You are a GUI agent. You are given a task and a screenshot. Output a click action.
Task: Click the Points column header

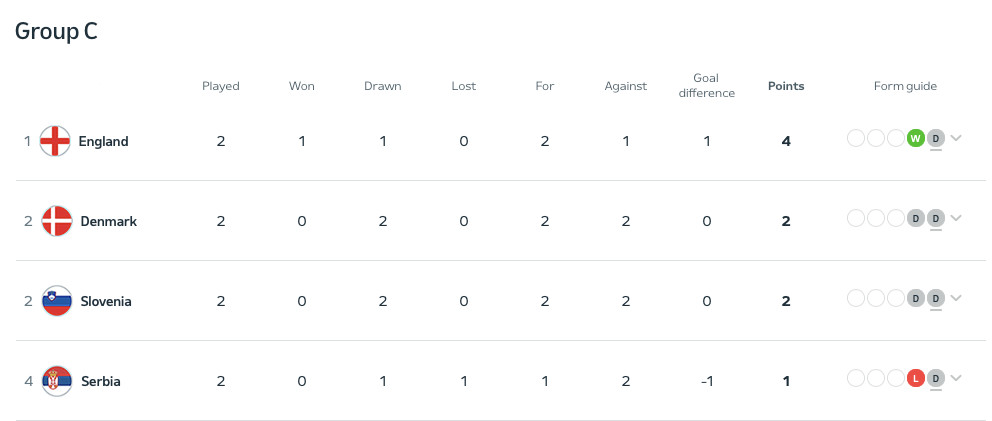click(786, 86)
